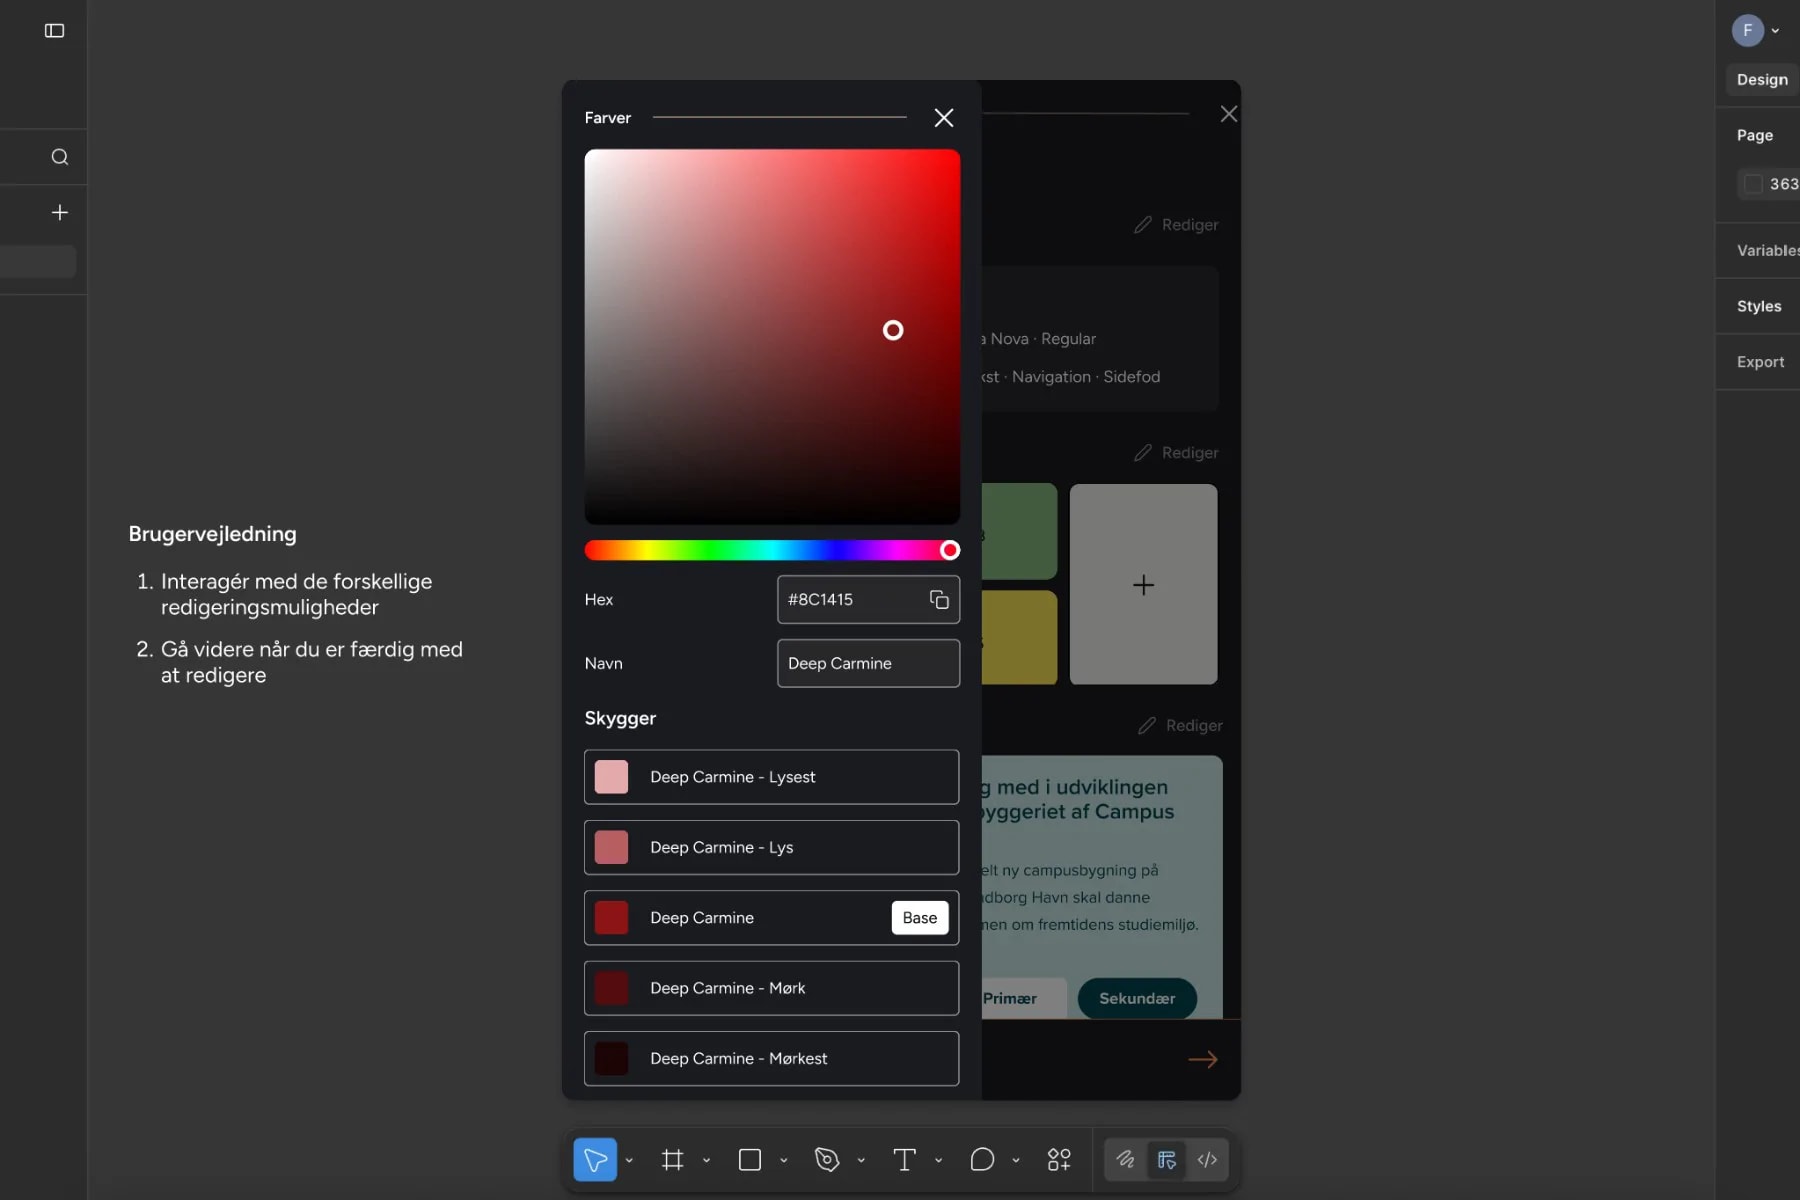The width and height of the screenshot is (1800, 1200).
Task: Click the user avatar F
Action: pos(1748,30)
